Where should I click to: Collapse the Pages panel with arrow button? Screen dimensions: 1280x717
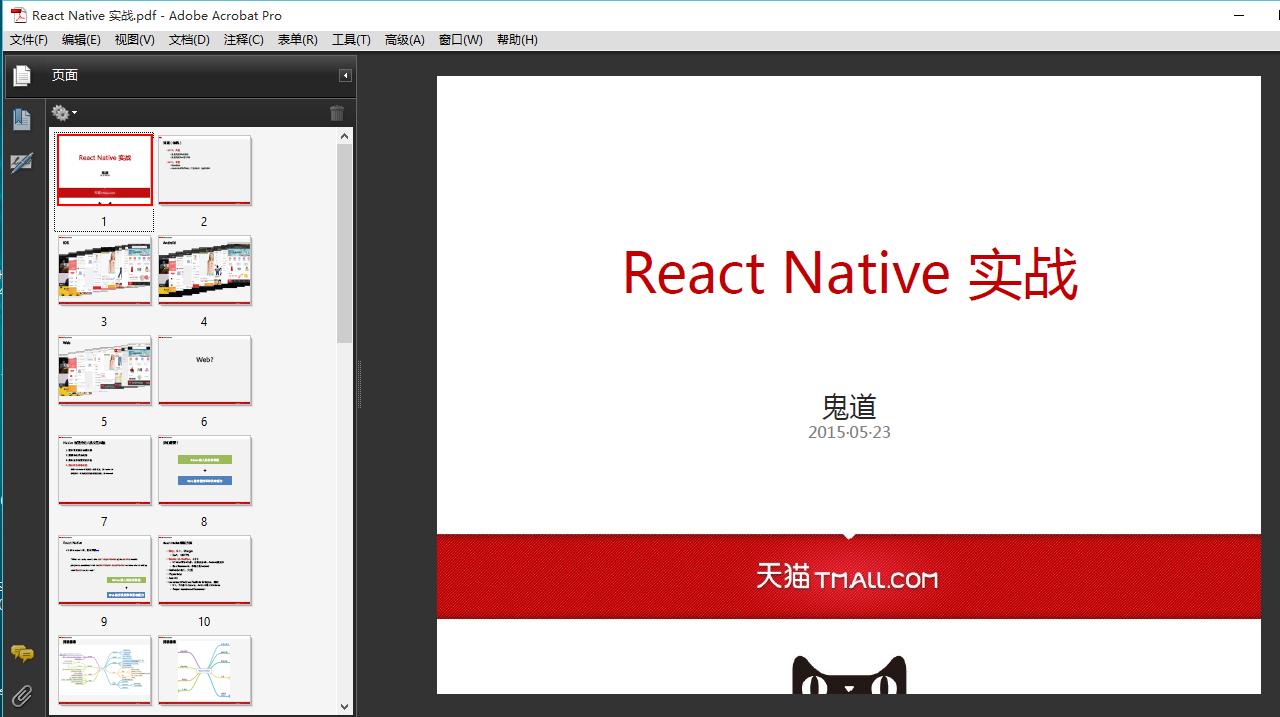coord(345,76)
